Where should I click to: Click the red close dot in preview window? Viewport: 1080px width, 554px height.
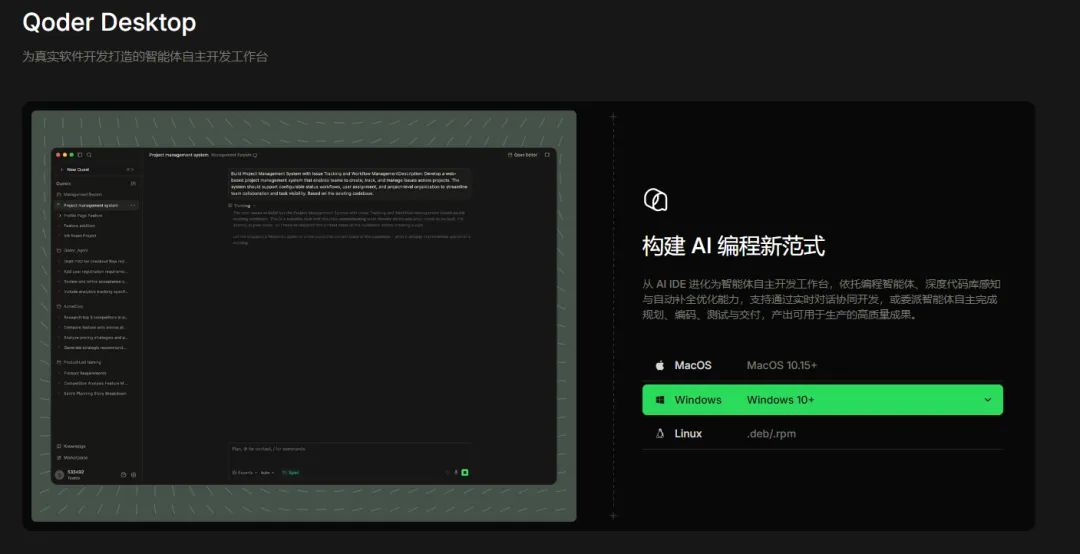[x=59, y=155]
